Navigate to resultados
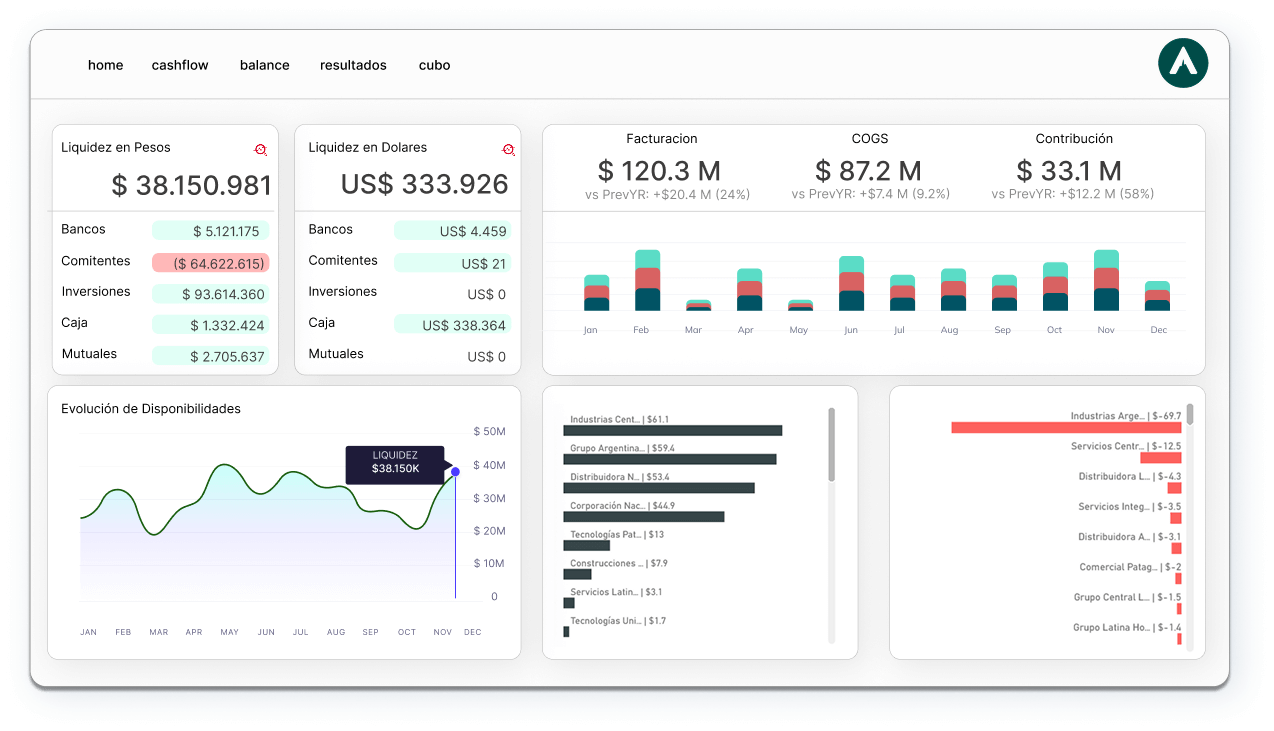Screen dimensions: 1274x731 (x=353, y=65)
